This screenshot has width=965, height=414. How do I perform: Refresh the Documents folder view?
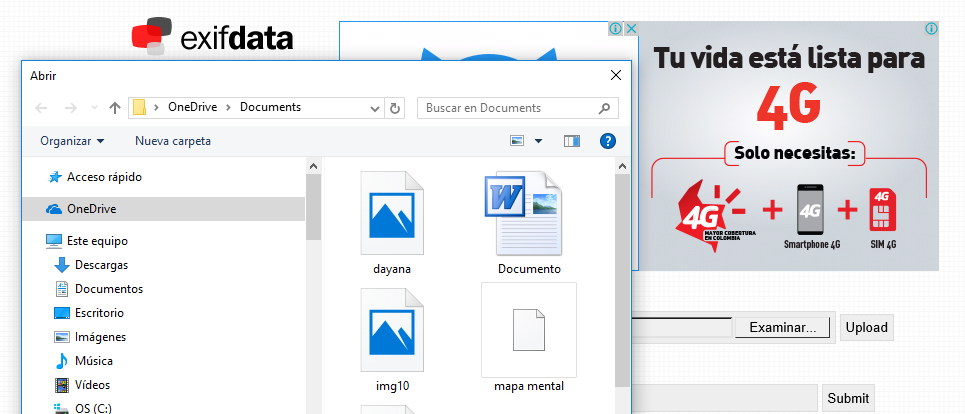[394, 108]
